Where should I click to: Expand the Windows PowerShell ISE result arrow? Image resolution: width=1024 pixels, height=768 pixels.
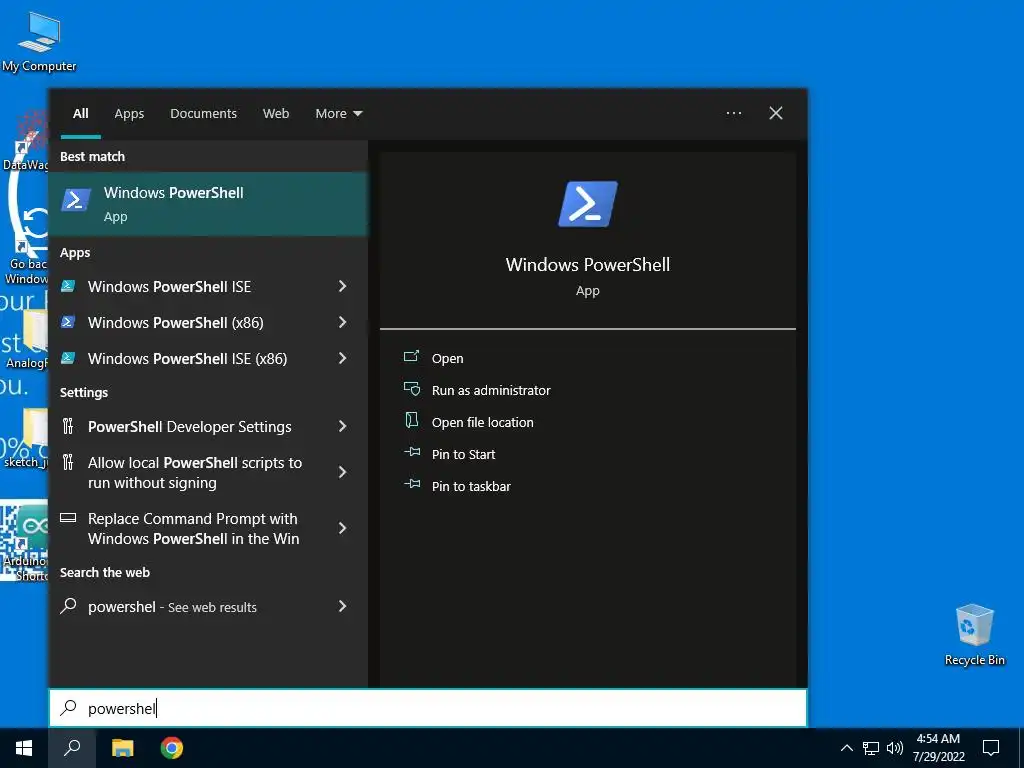click(342, 286)
